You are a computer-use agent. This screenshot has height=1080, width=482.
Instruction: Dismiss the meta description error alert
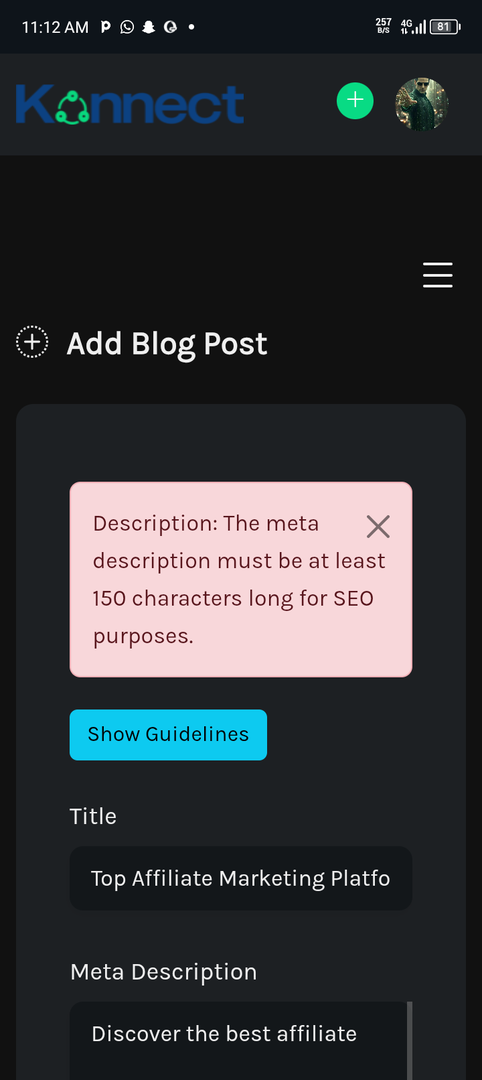(x=378, y=527)
